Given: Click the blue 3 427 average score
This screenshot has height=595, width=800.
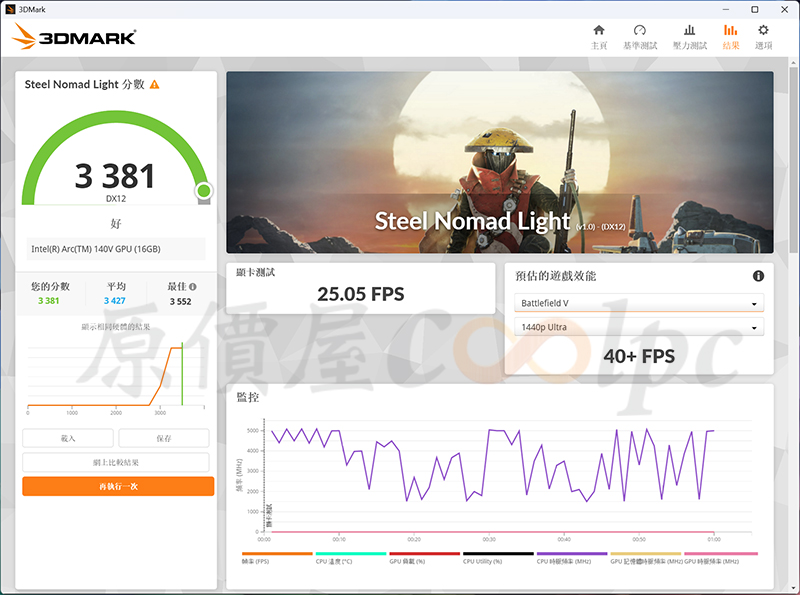Looking at the screenshot, I should pos(115,301).
